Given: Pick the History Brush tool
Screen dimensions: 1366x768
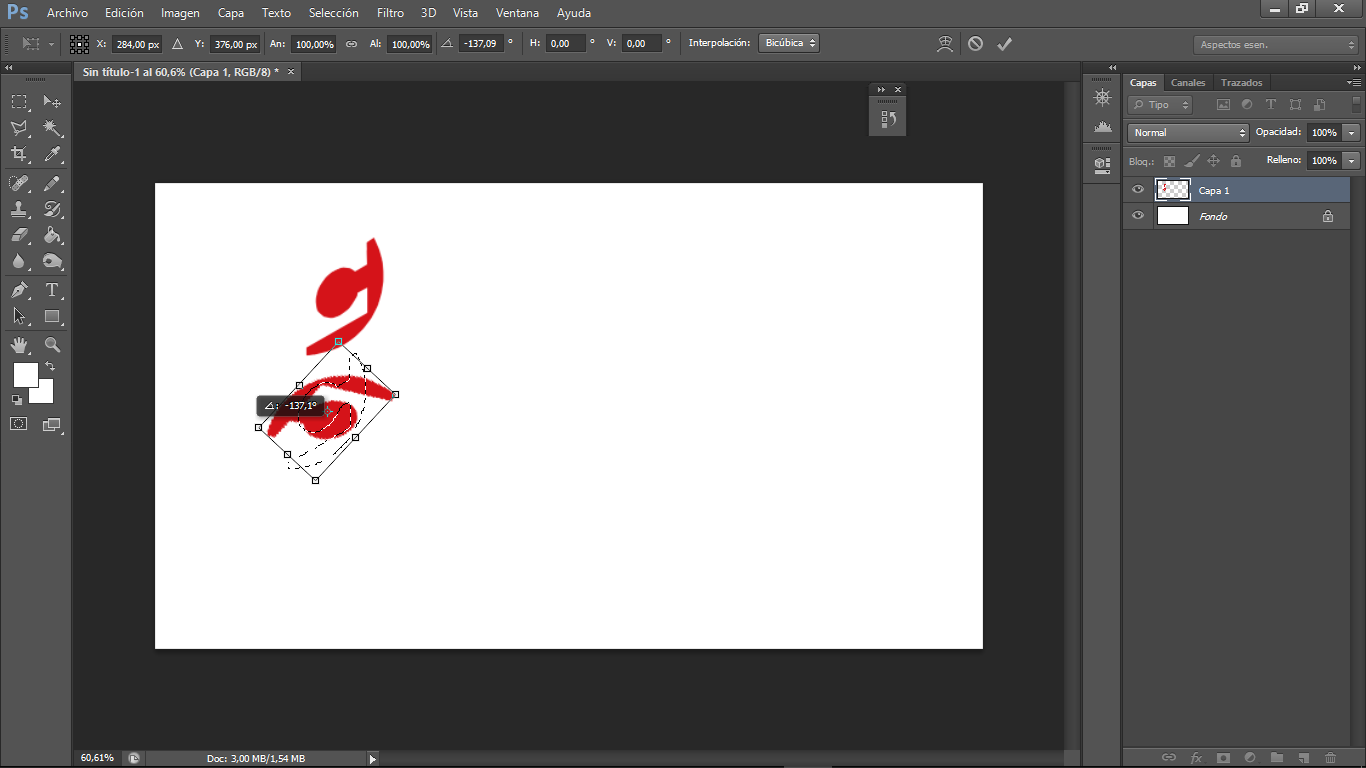Looking at the screenshot, I should pyautogui.click(x=52, y=210).
